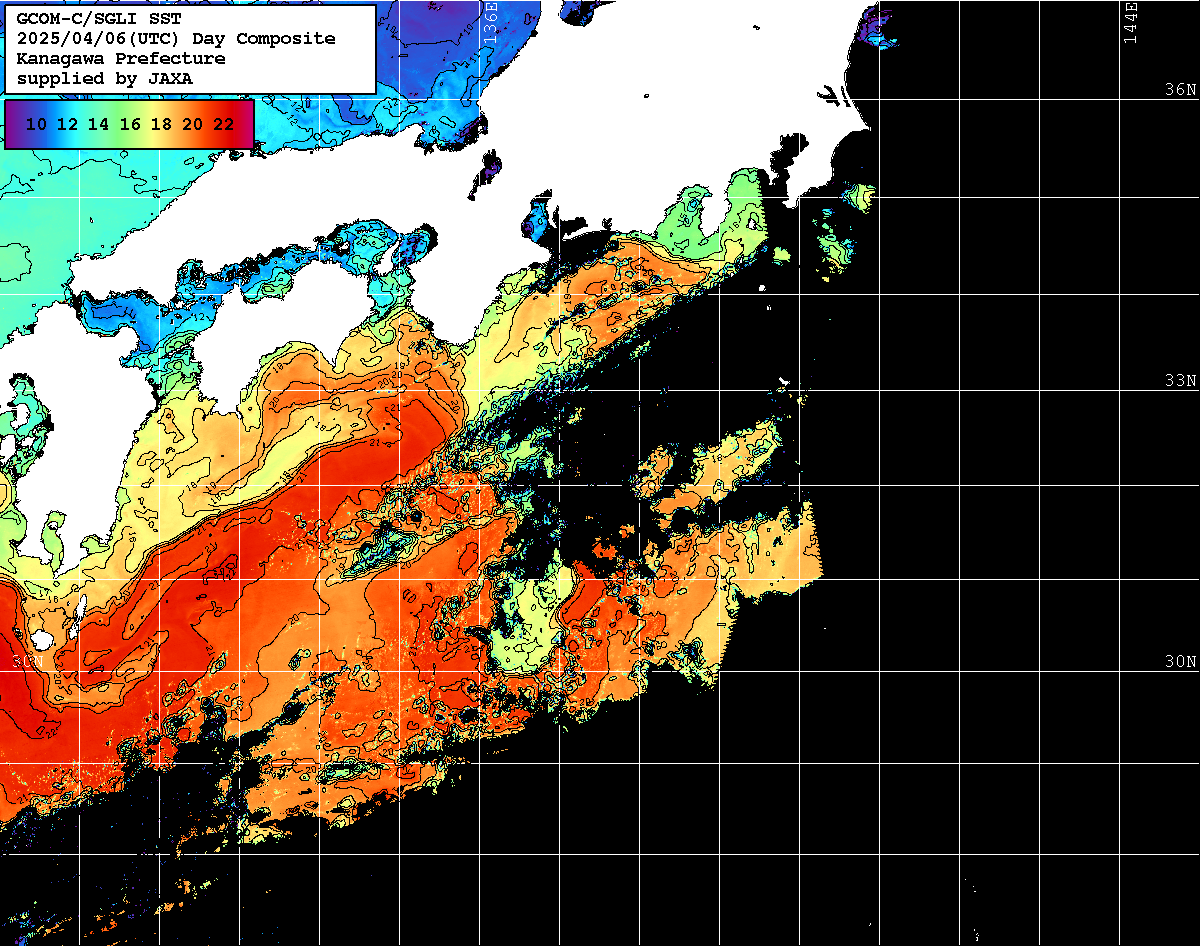Pick the 22 value on the temperature legend
The height and width of the screenshot is (946, 1200).
[224, 124]
